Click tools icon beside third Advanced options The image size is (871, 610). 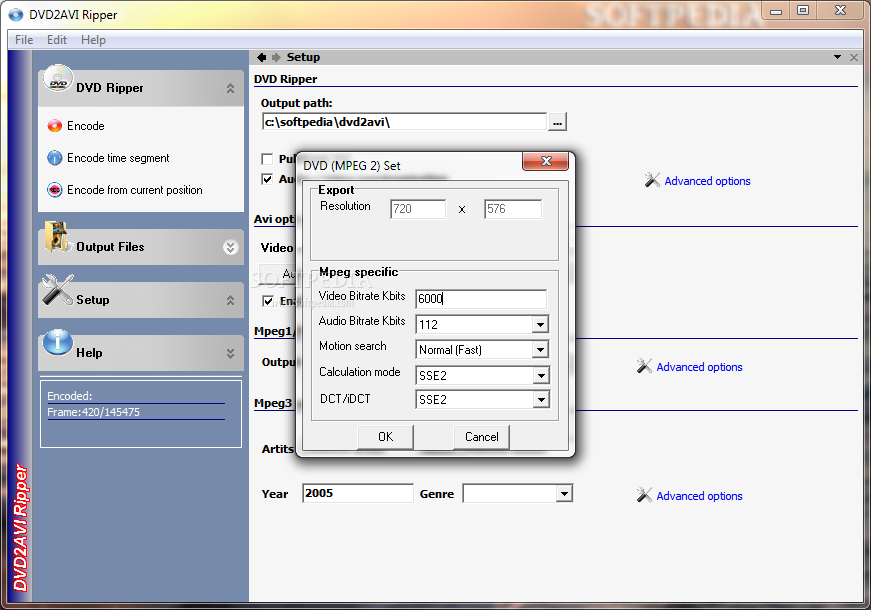(644, 495)
